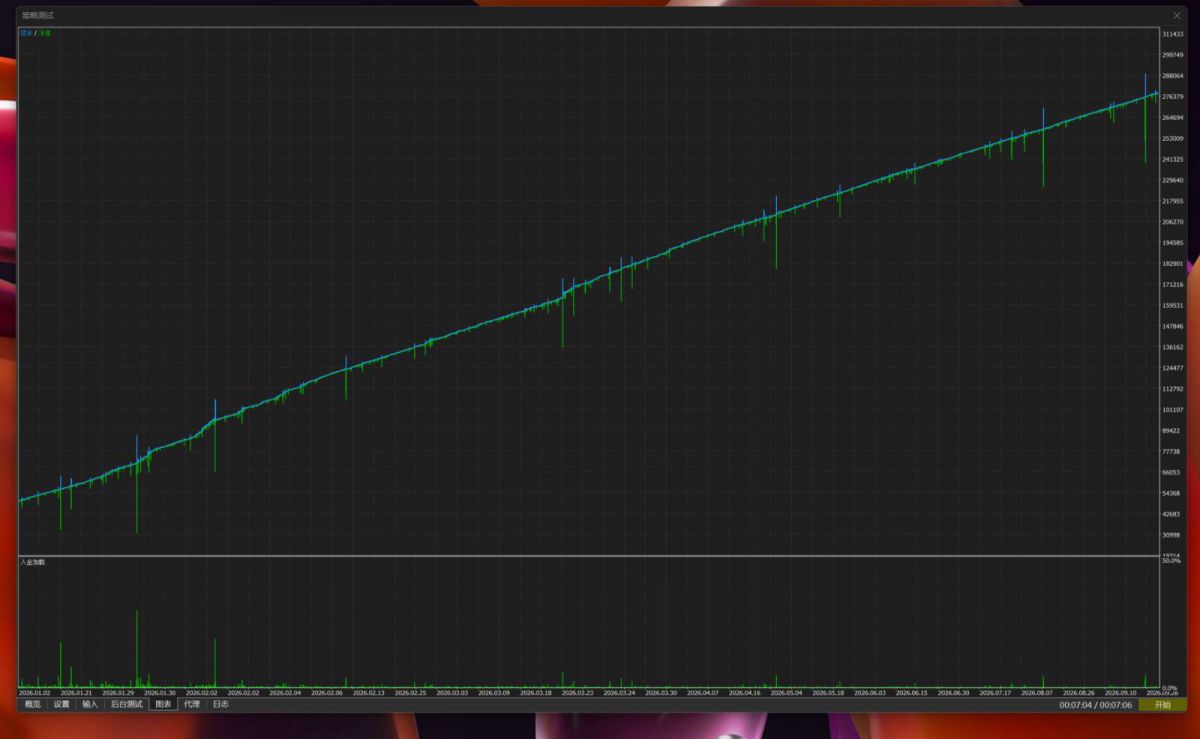Click the 00:07:04 / 00:07:06 elapsed time
Screen dimensions: 1200x739
click(x=1096, y=705)
